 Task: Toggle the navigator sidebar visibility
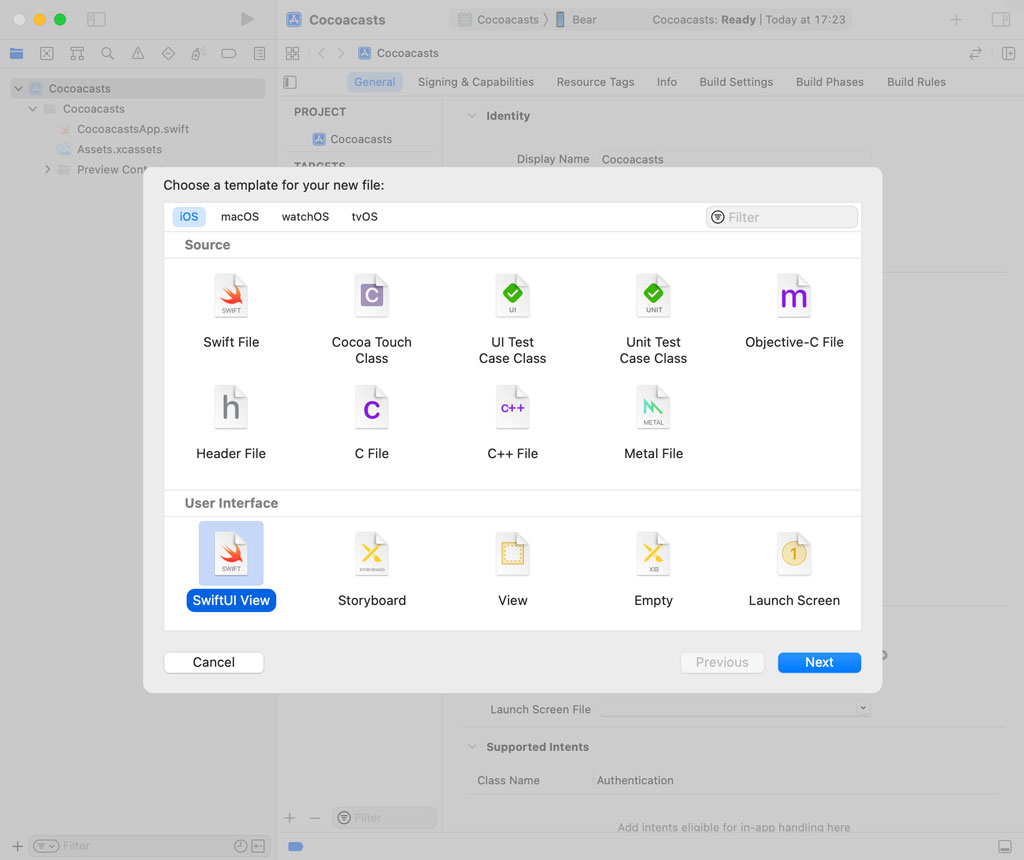point(96,20)
